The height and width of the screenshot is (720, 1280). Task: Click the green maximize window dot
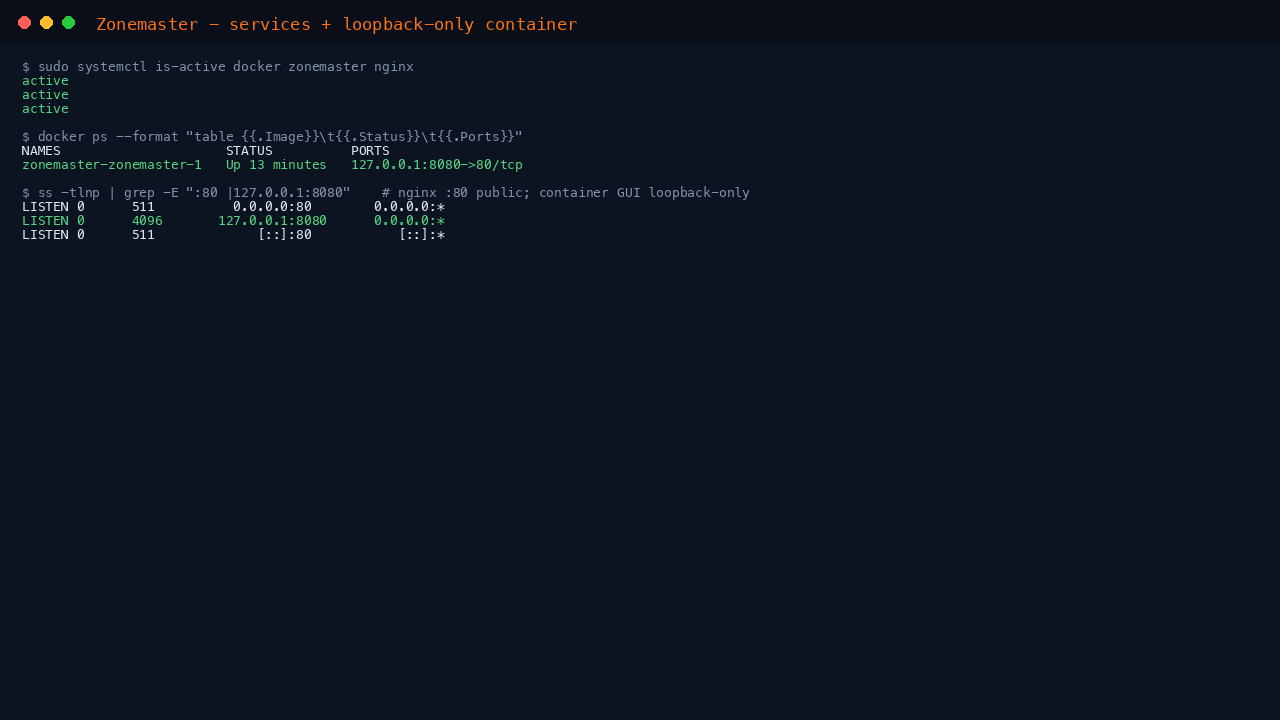[x=69, y=23]
